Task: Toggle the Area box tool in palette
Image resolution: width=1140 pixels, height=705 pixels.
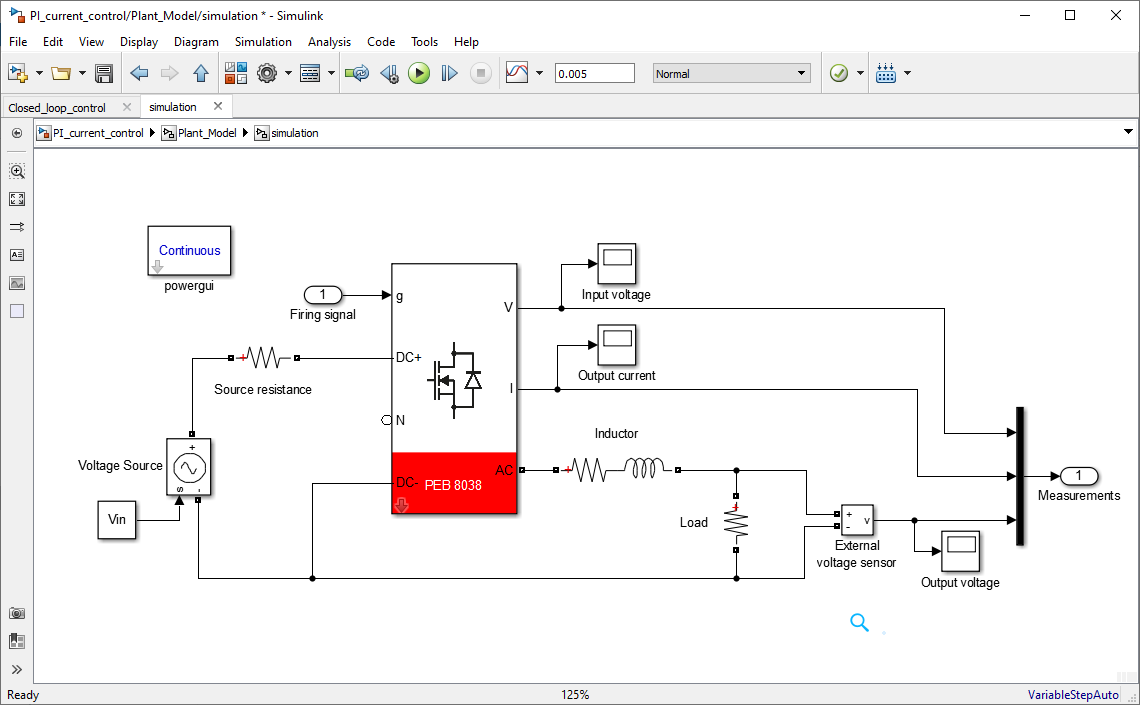Action: pos(17,311)
